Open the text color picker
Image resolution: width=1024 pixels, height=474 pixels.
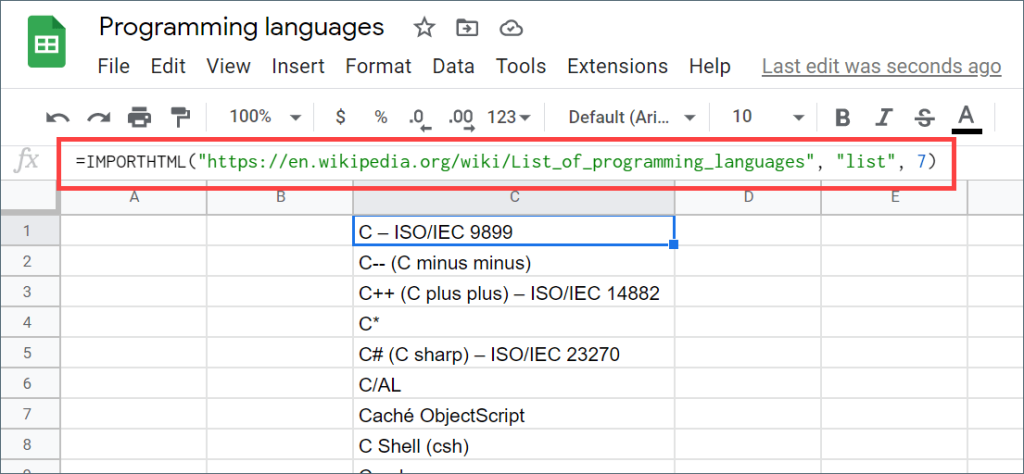point(966,117)
